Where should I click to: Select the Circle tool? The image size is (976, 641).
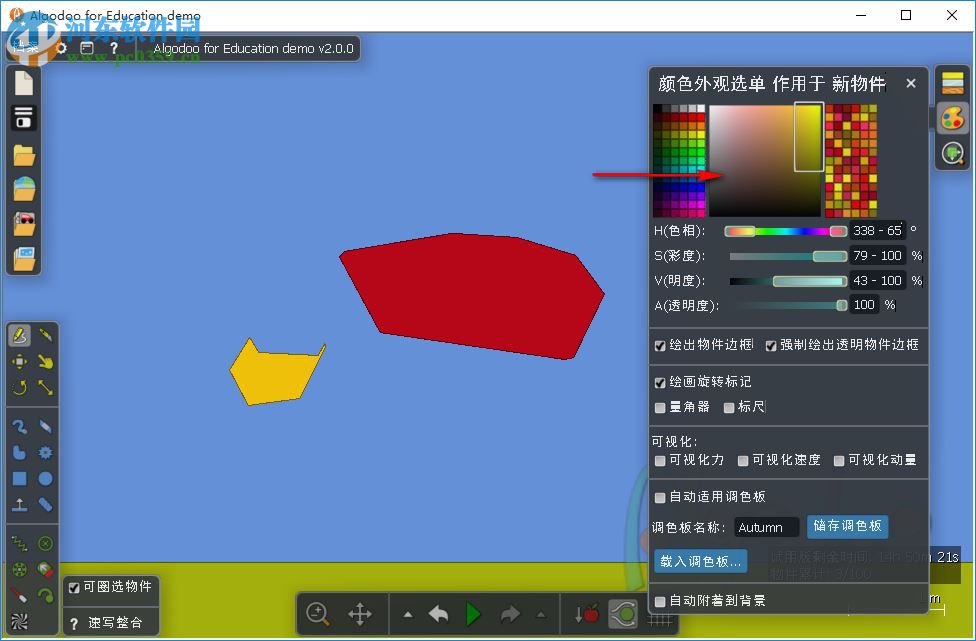tap(46, 479)
